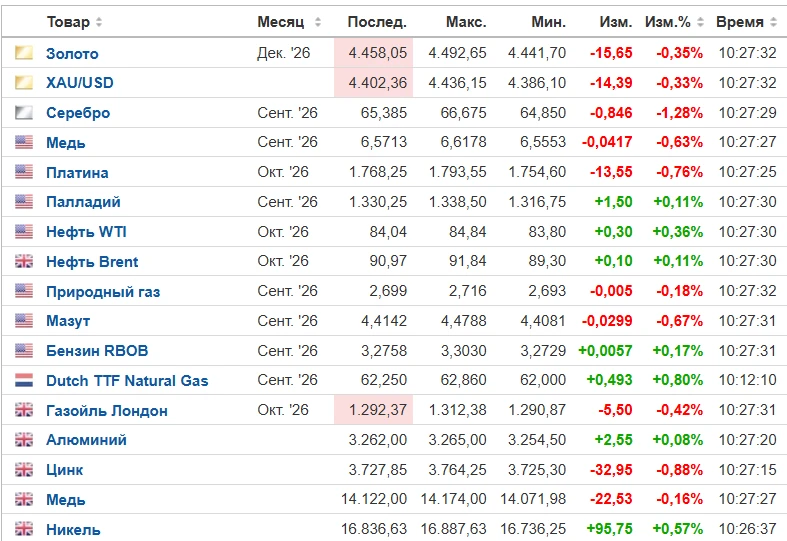Click the gold icon next to XAU/USD

coord(24,82)
